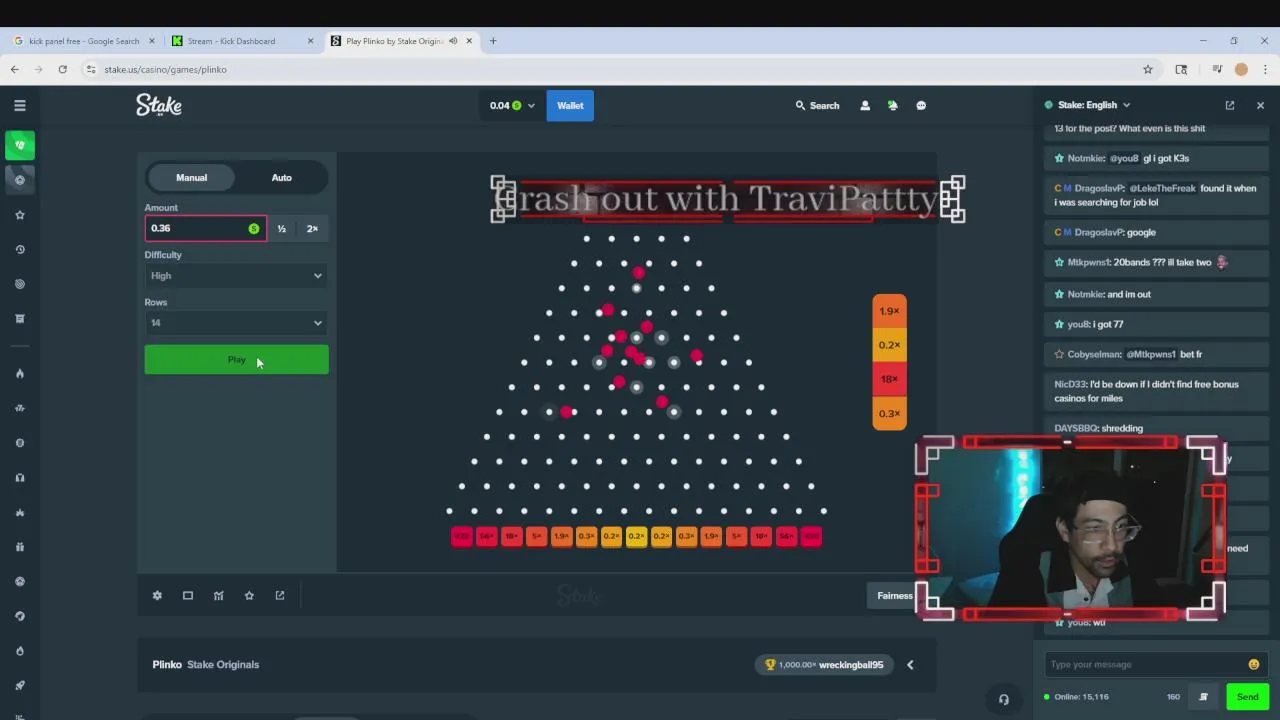Open emoji picker in chat input

1254,664
